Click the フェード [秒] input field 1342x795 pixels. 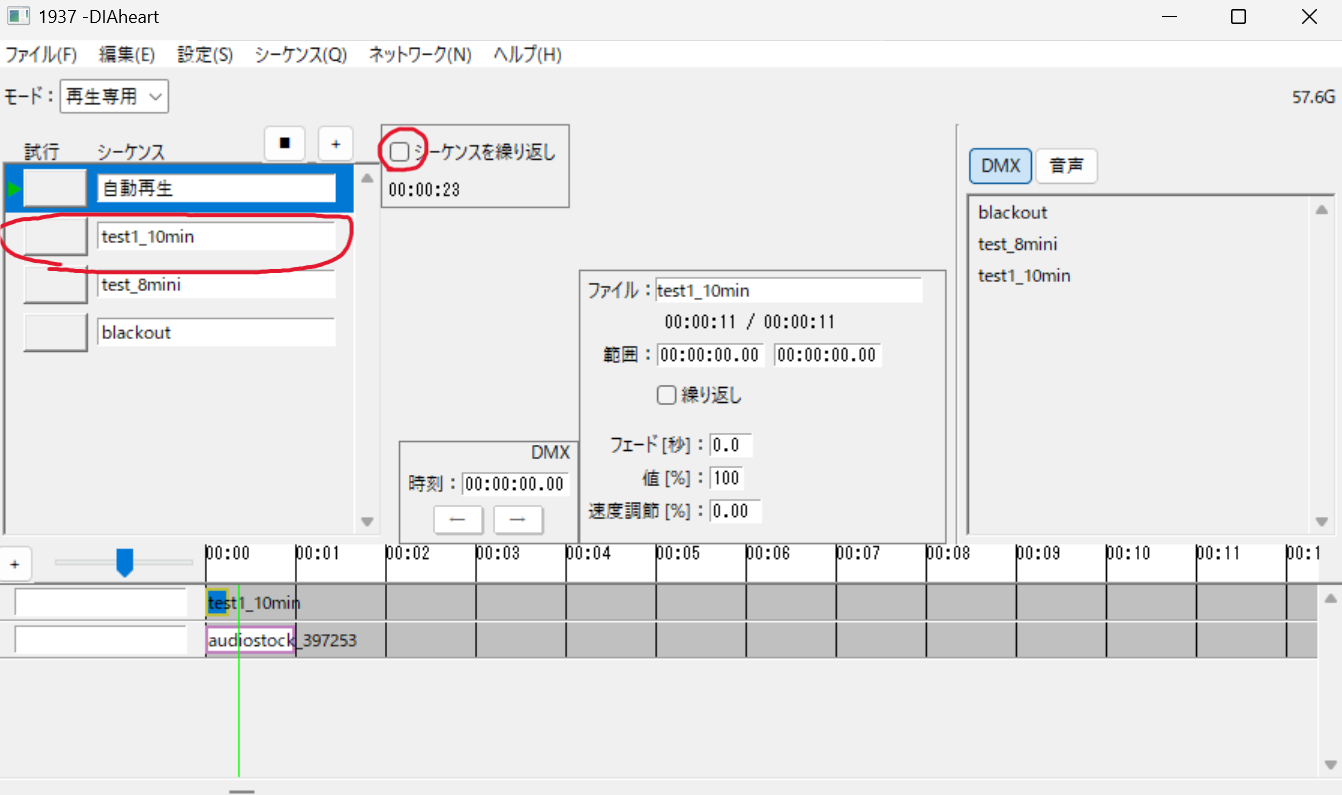pyautogui.click(x=730, y=445)
